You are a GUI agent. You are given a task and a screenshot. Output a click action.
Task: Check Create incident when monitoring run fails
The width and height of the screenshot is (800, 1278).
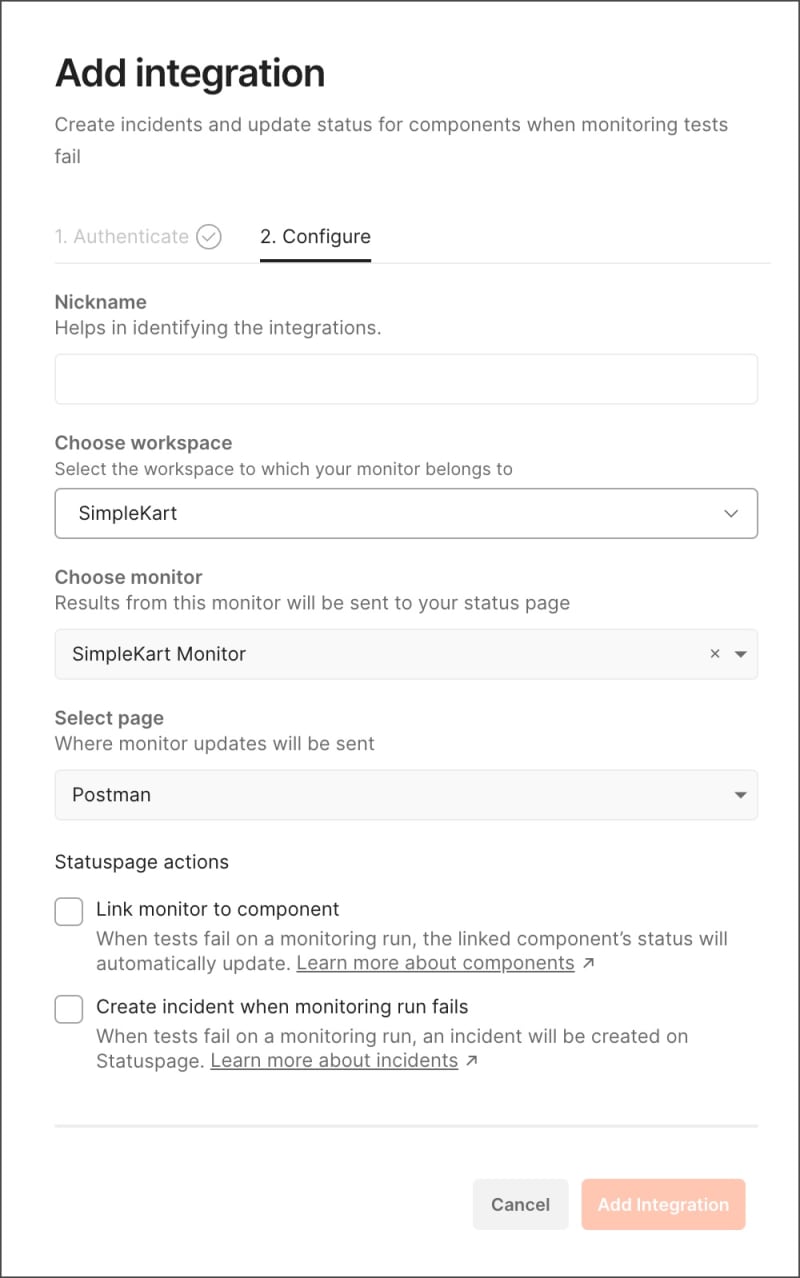[x=68, y=1009]
